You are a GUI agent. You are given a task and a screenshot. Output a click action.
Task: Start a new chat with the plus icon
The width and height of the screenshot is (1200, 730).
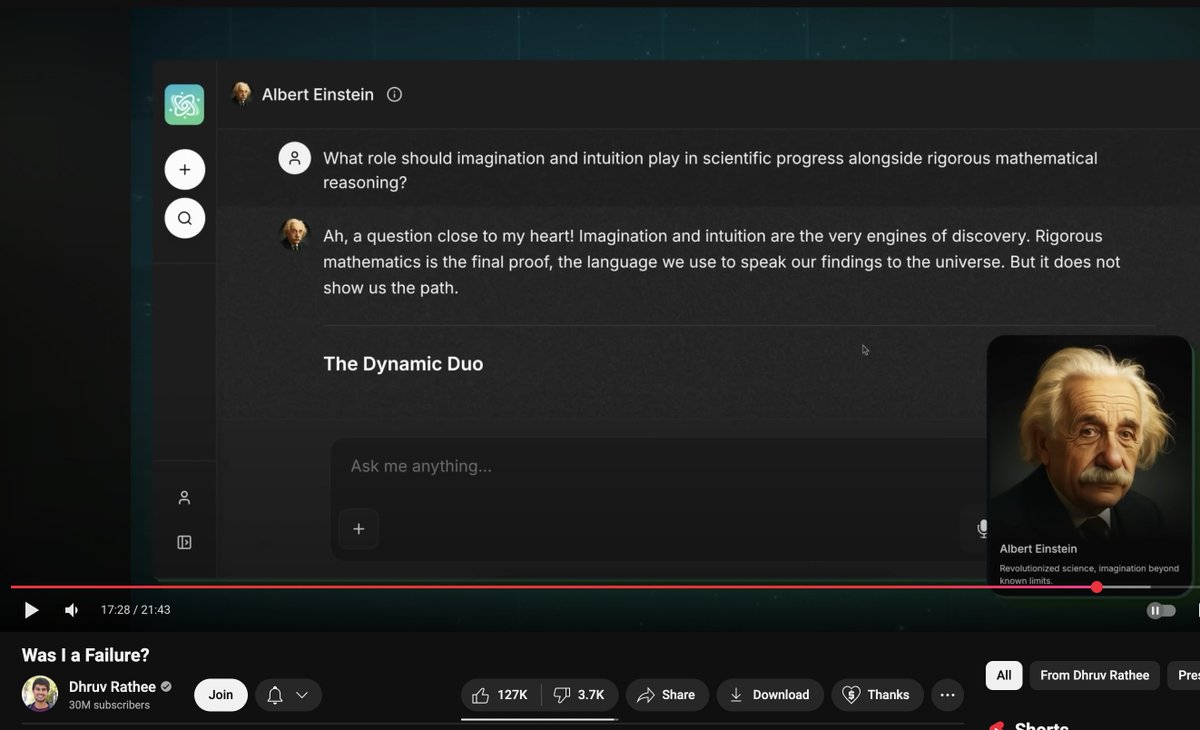click(184, 169)
